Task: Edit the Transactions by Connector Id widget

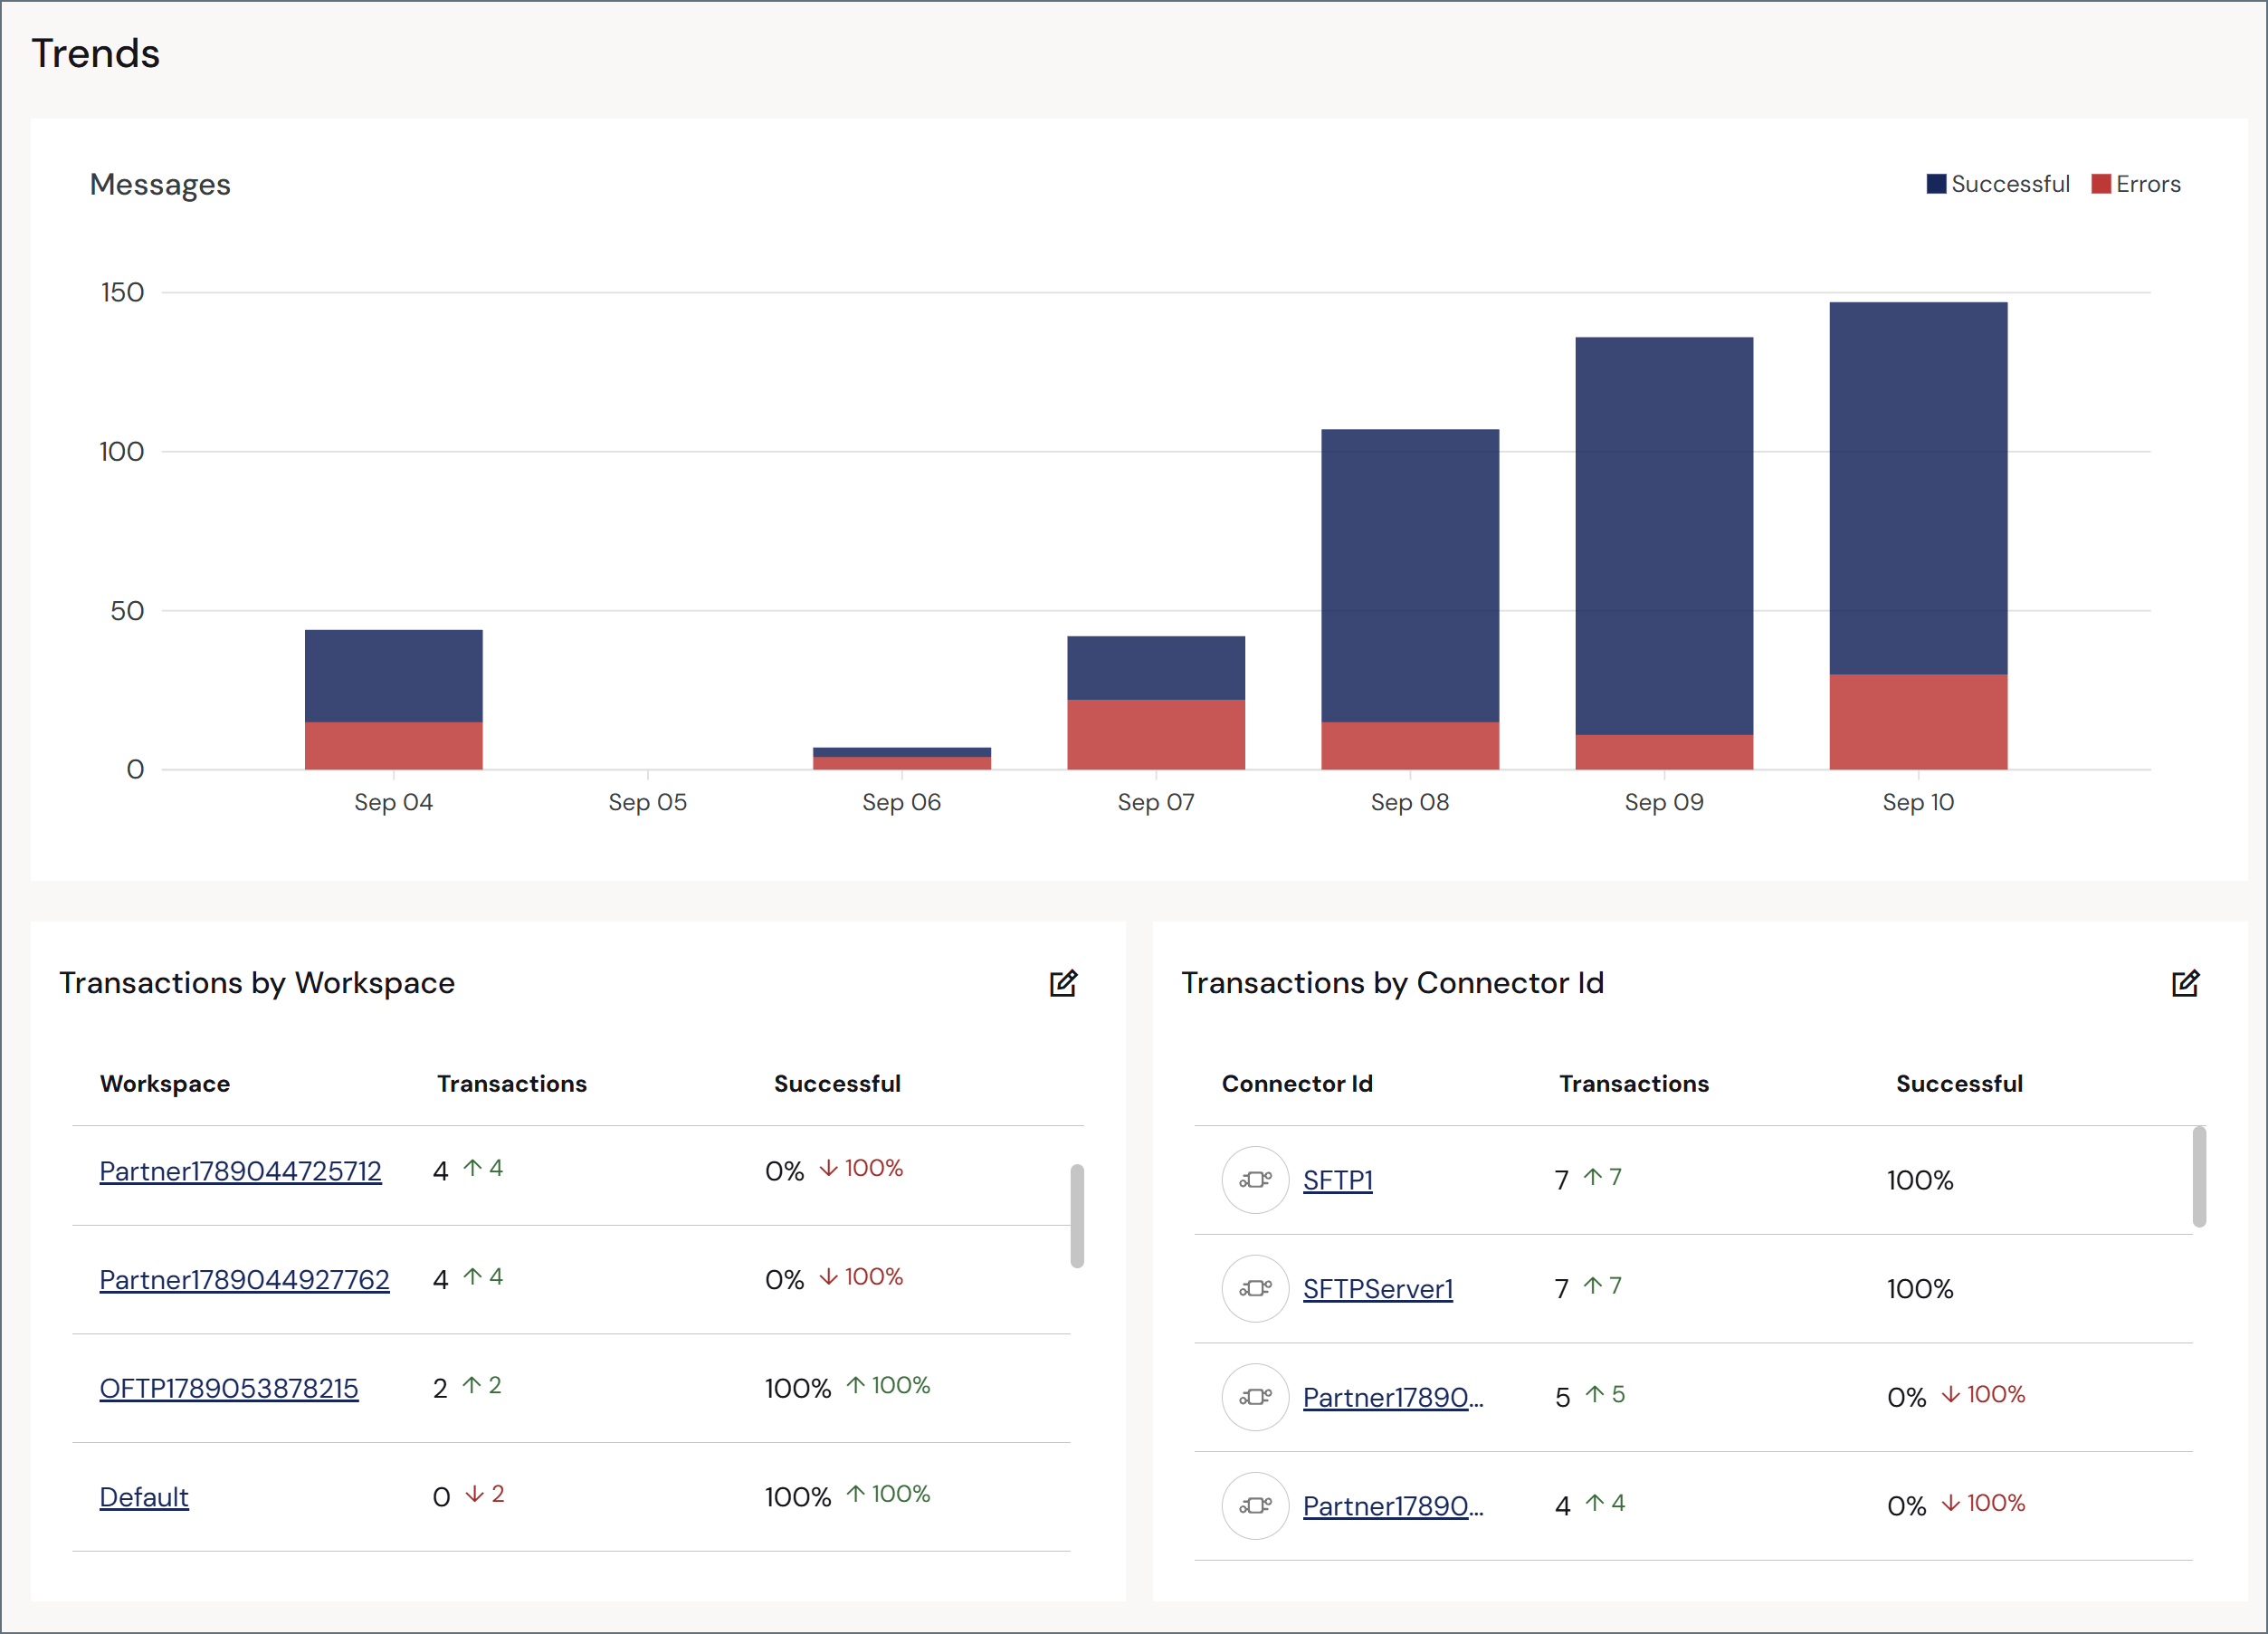Action: [x=2185, y=983]
